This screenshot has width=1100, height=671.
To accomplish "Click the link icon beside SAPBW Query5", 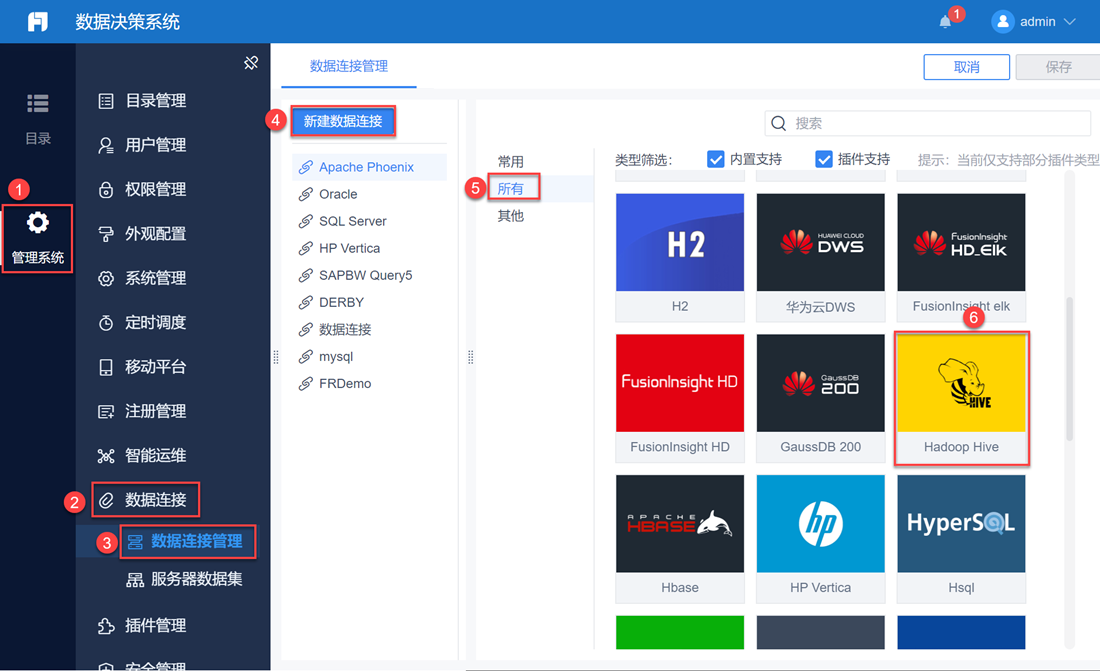I will tap(305, 275).
